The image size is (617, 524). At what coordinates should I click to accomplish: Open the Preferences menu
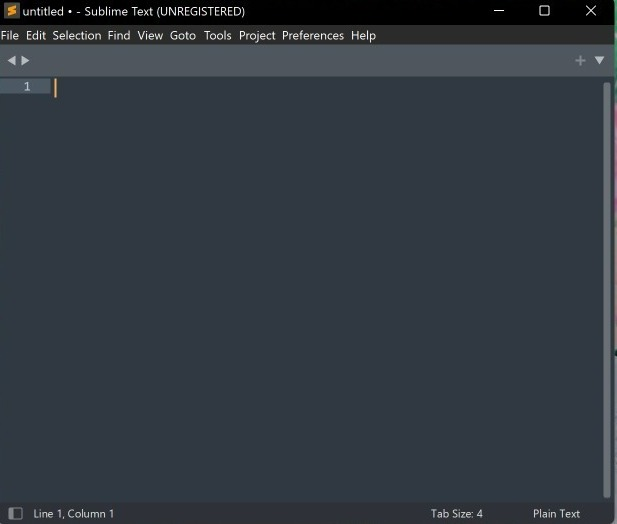(x=313, y=35)
